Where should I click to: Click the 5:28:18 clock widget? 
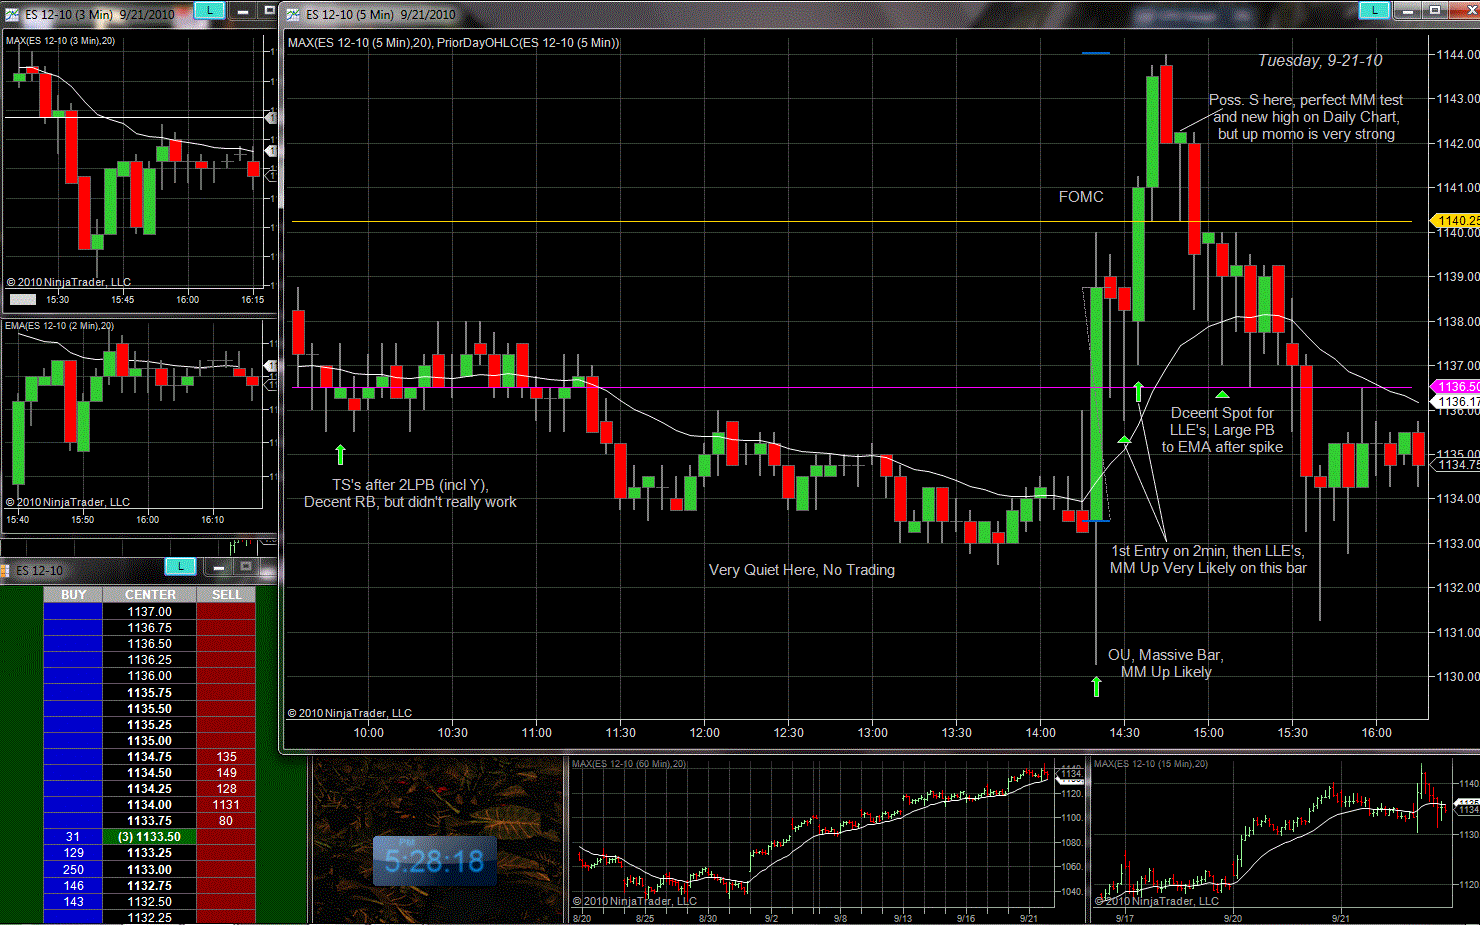pos(434,861)
